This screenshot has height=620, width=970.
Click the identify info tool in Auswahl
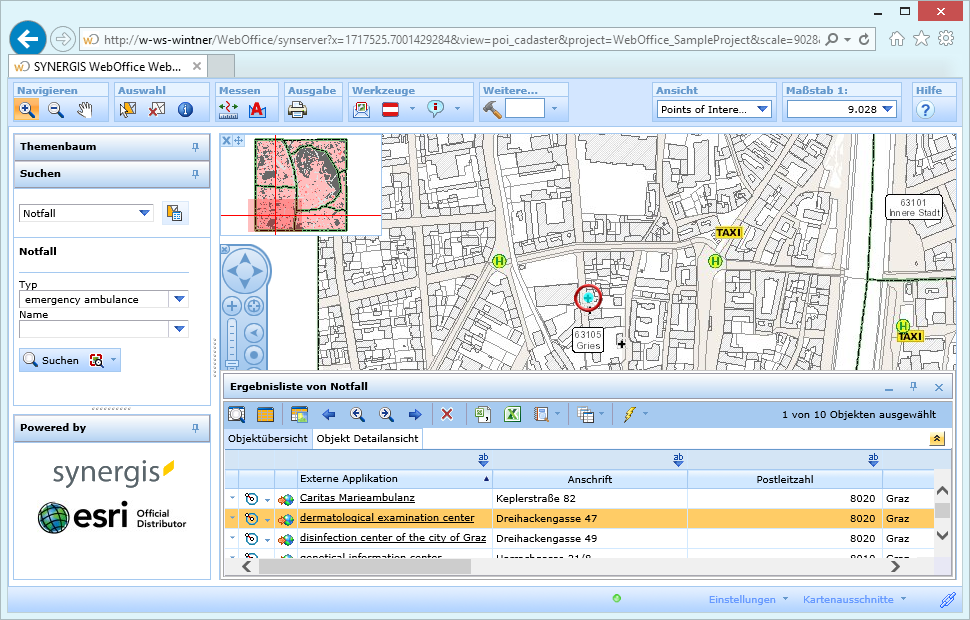185,110
